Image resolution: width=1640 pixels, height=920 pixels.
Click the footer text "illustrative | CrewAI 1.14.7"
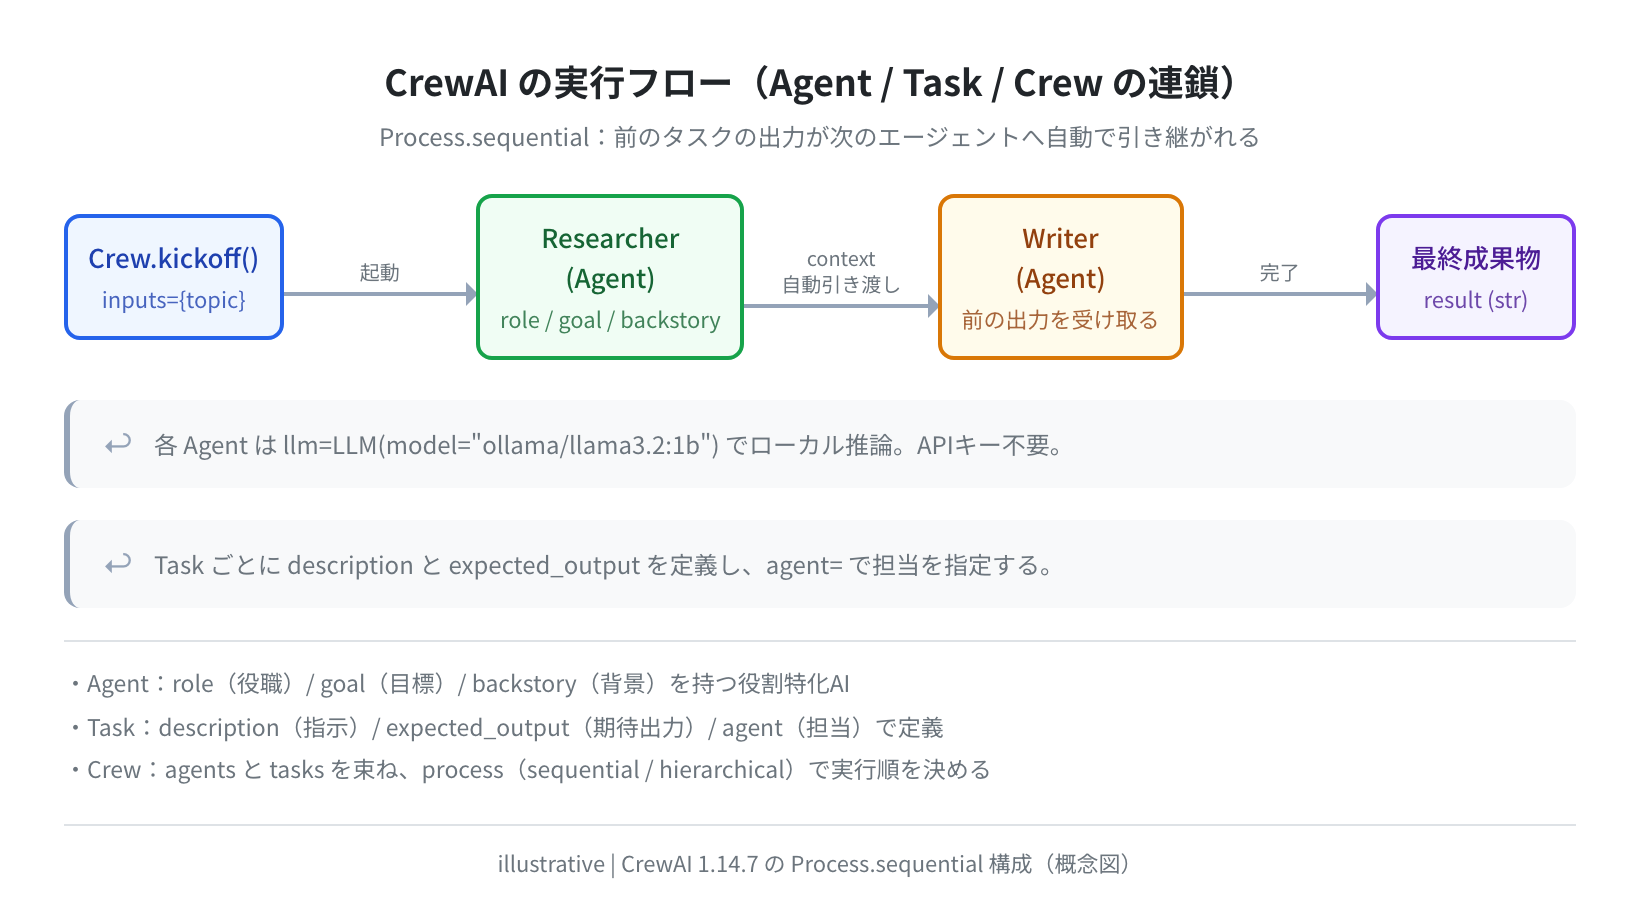point(628,864)
